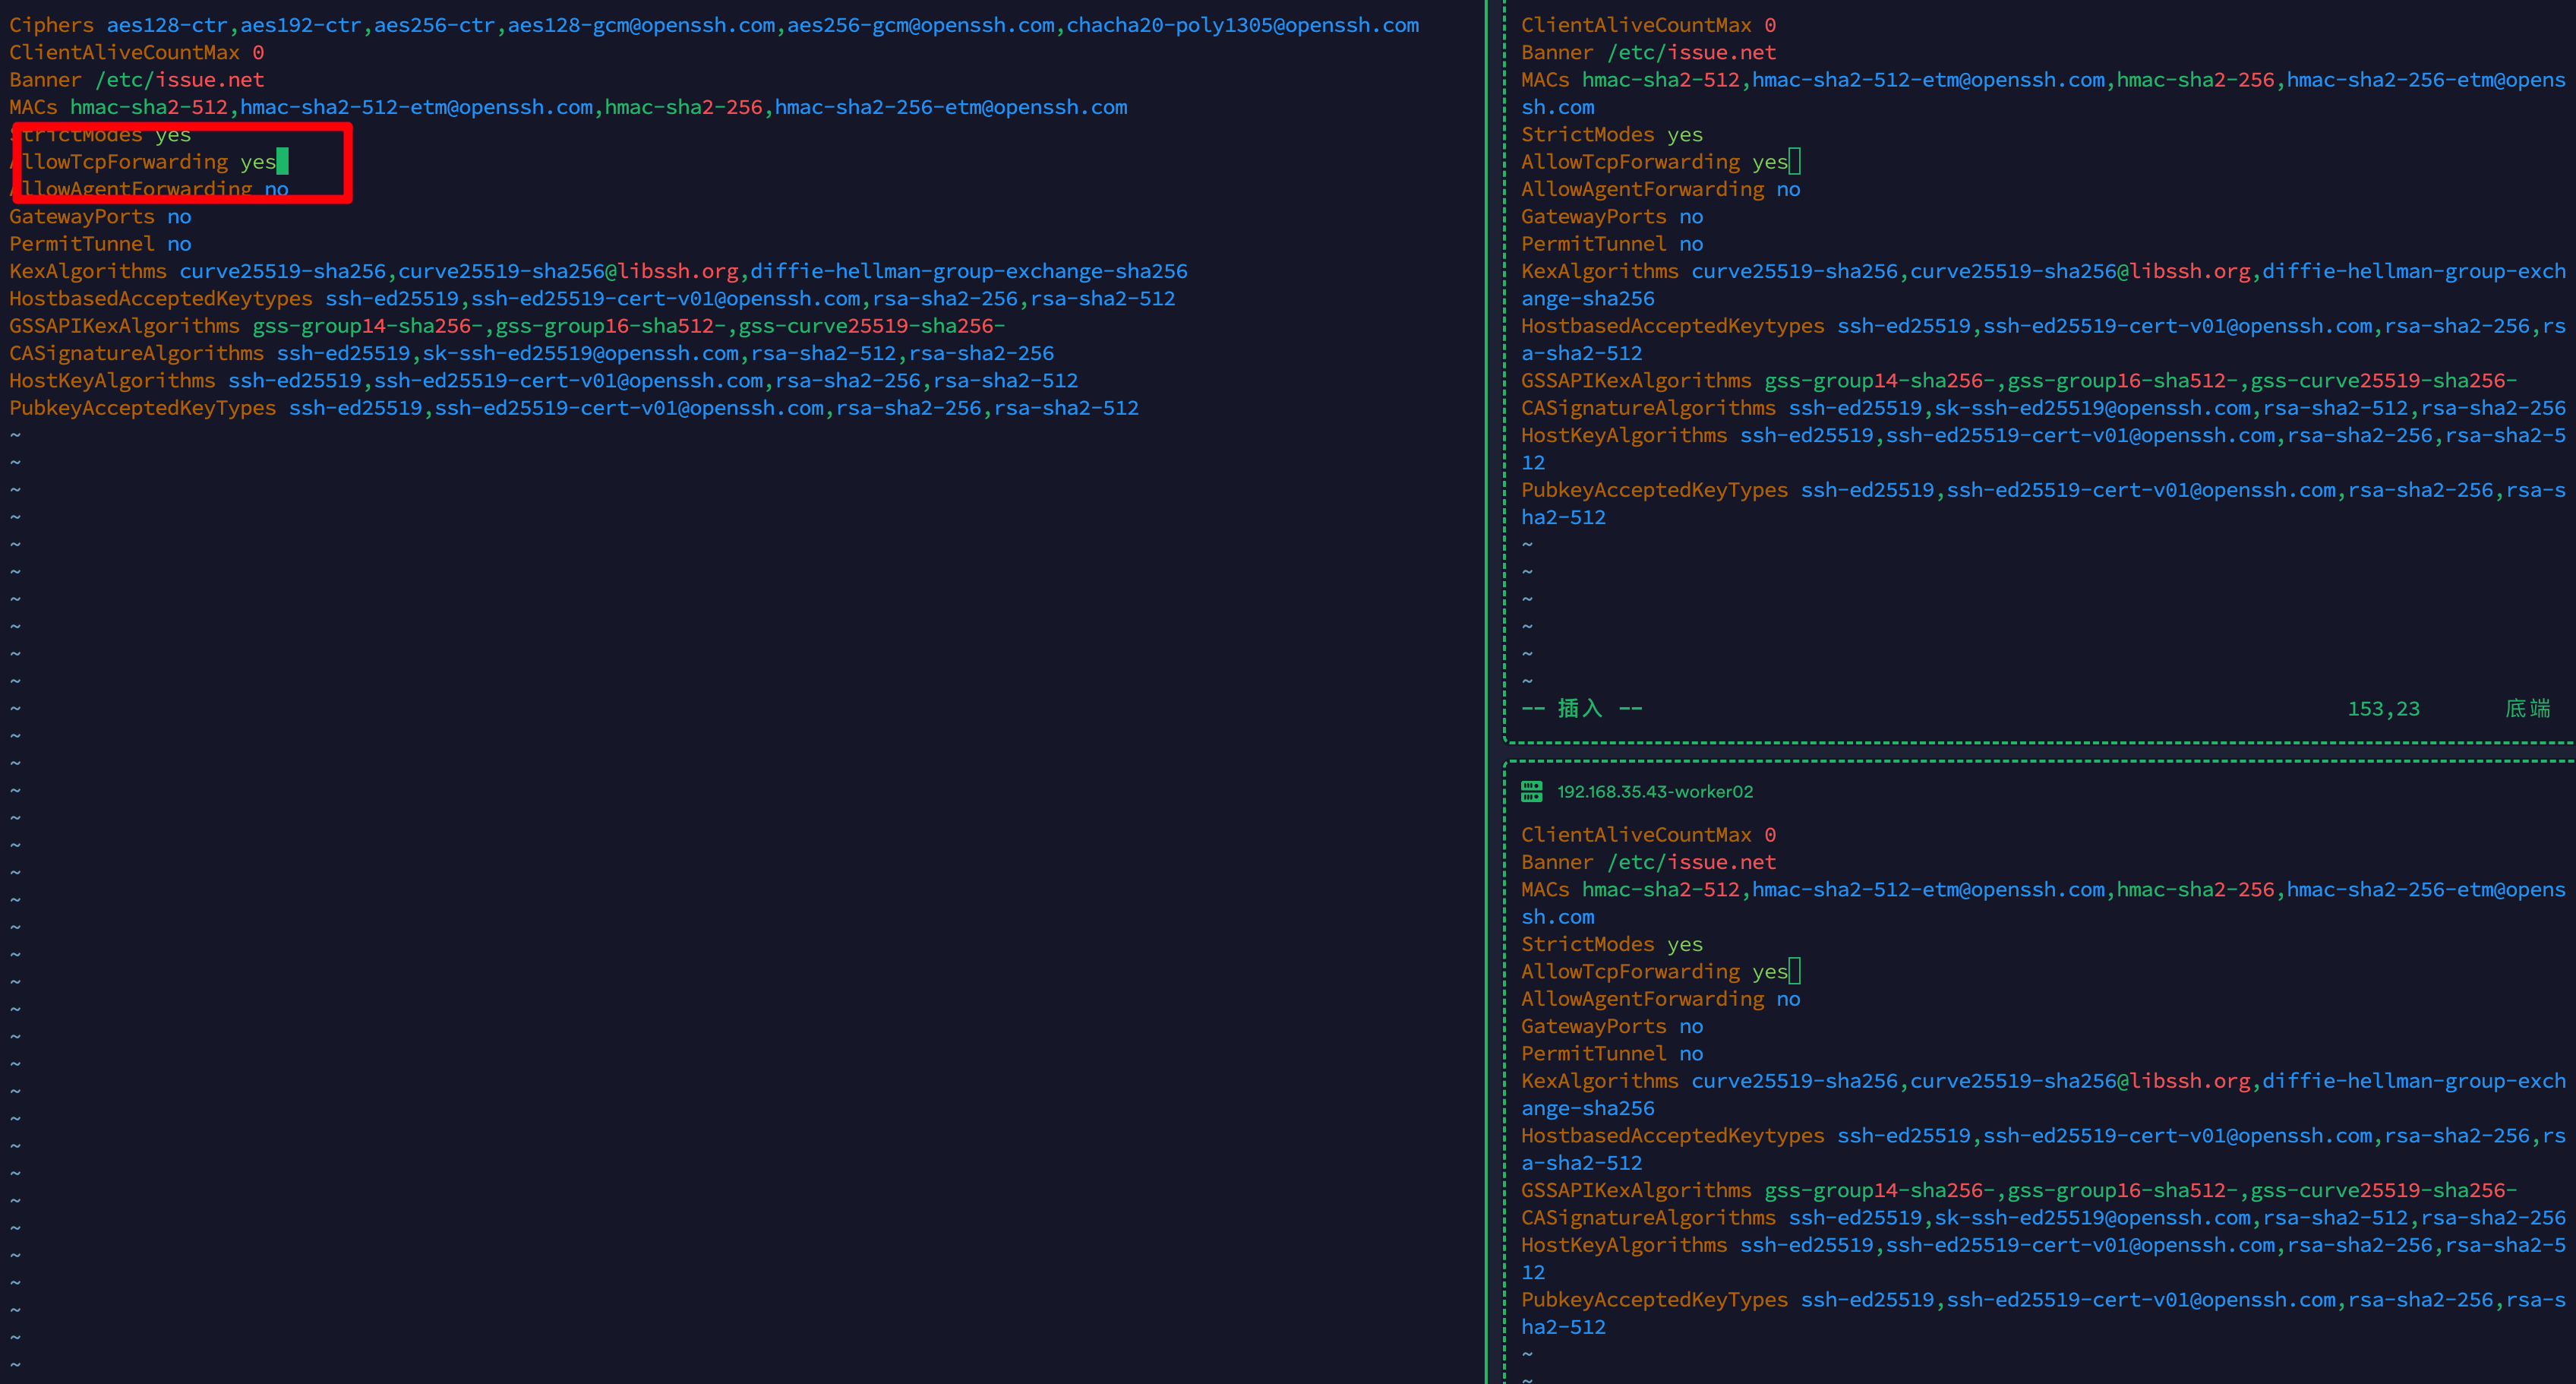Screen dimensions: 2576x1384
Task: Click GatewayPorts no in the left pane
Action: click(x=100, y=216)
